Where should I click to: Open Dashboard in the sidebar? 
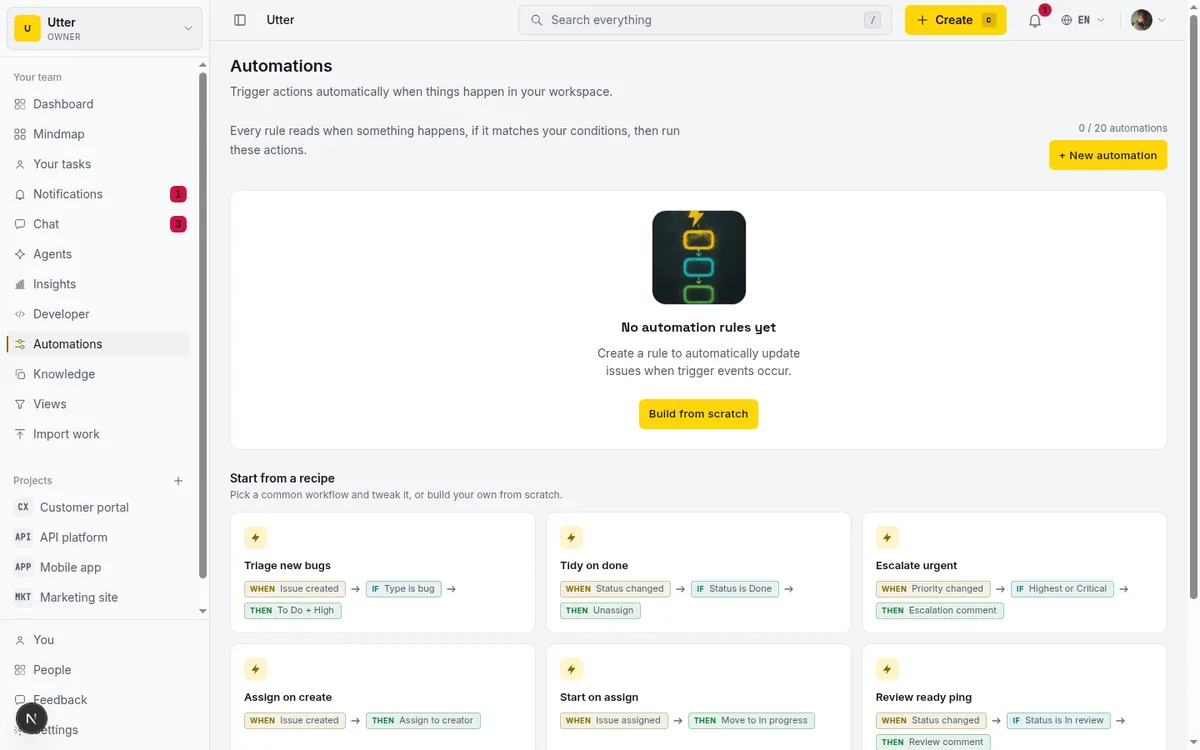(97, 104)
